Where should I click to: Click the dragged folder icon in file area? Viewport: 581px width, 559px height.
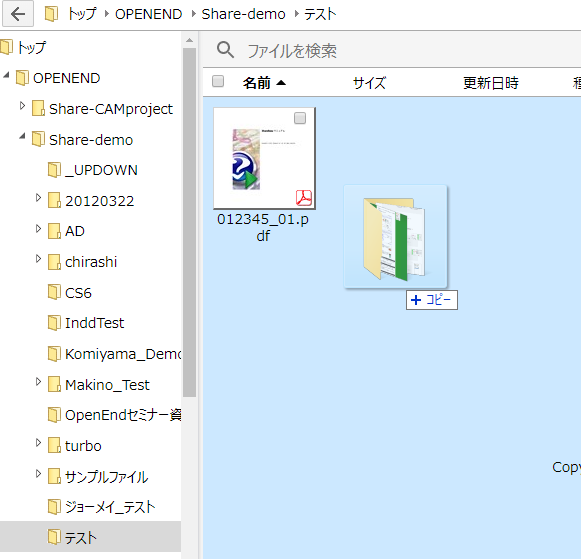coord(395,237)
